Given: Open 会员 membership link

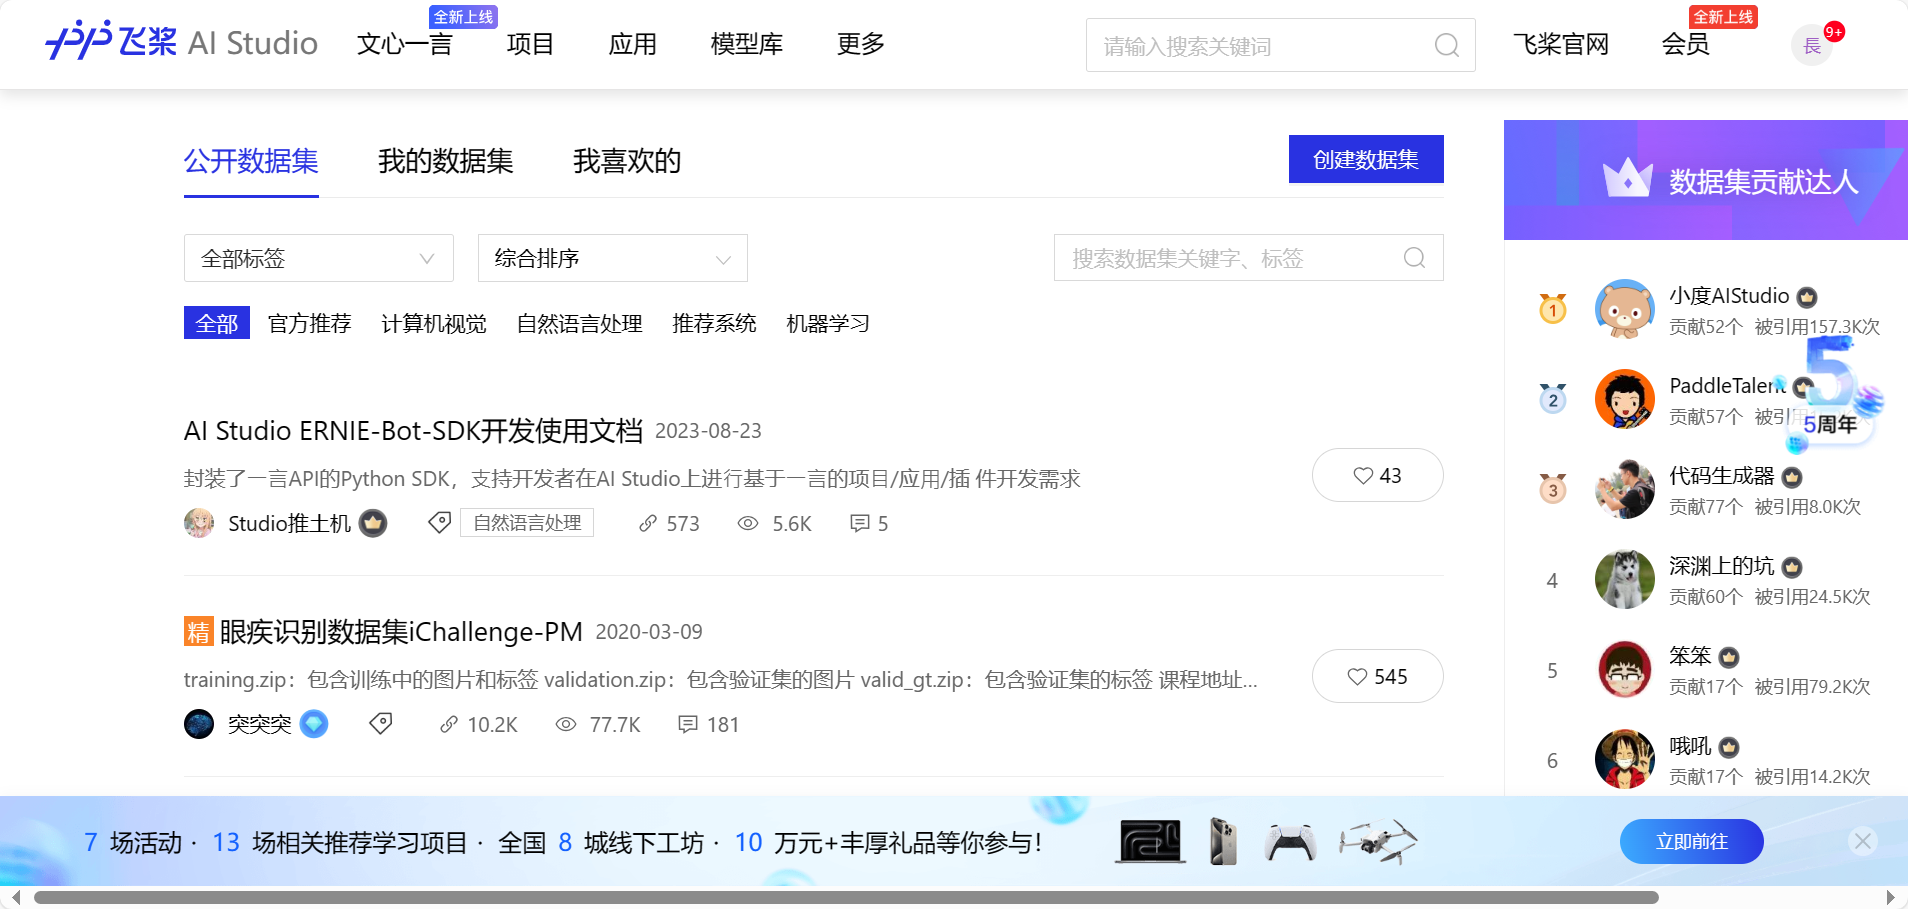Looking at the screenshot, I should (1685, 44).
